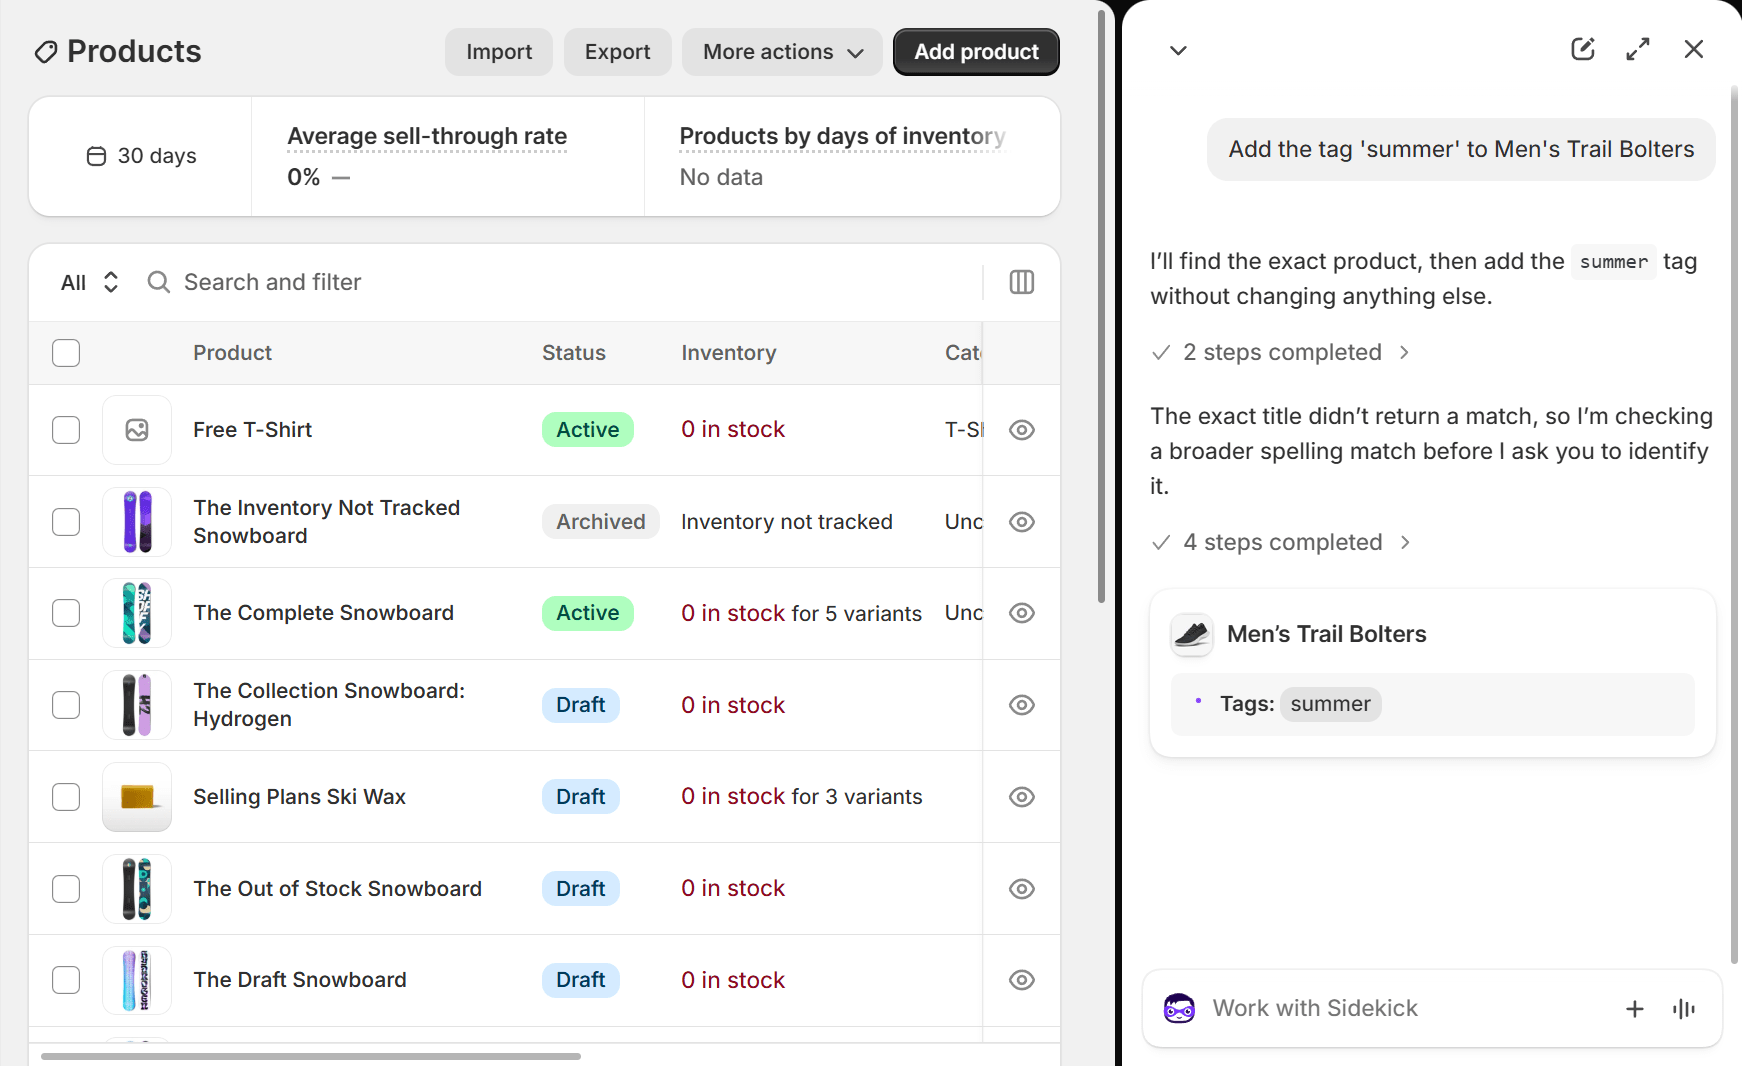Screen dimensions: 1742x1066
Task: Preview The Draft Snowboard eye icon
Action: click(x=1021, y=980)
